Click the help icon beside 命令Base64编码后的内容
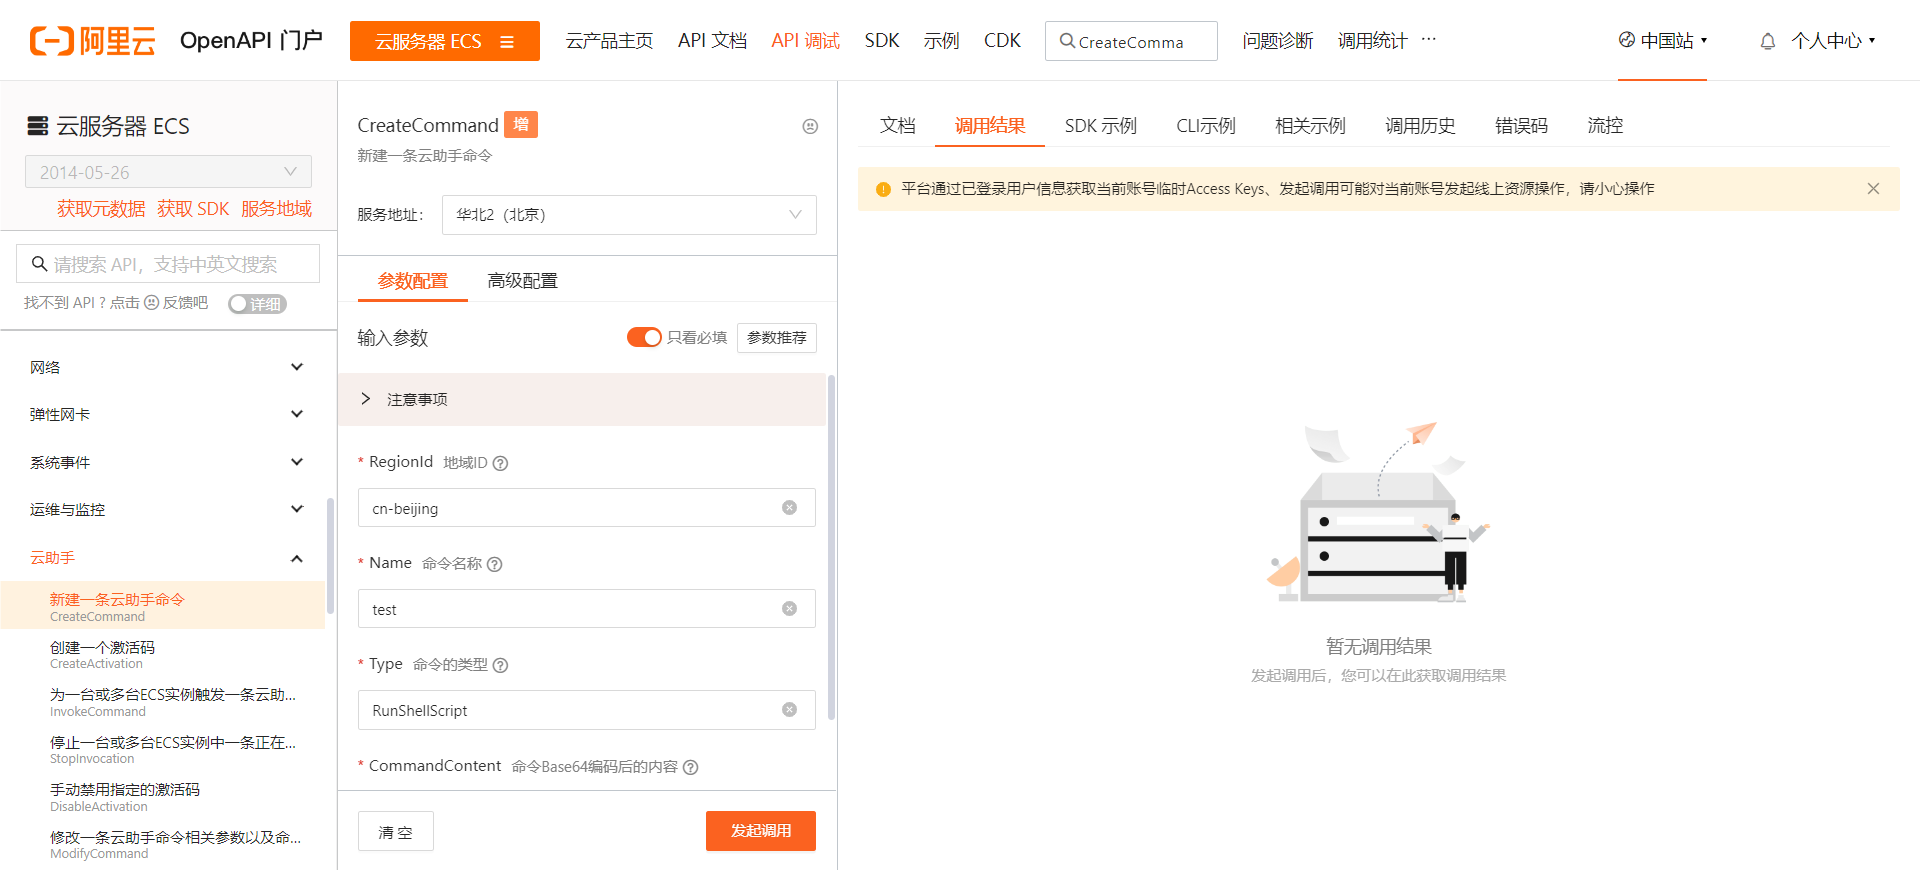 pos(690,767)
